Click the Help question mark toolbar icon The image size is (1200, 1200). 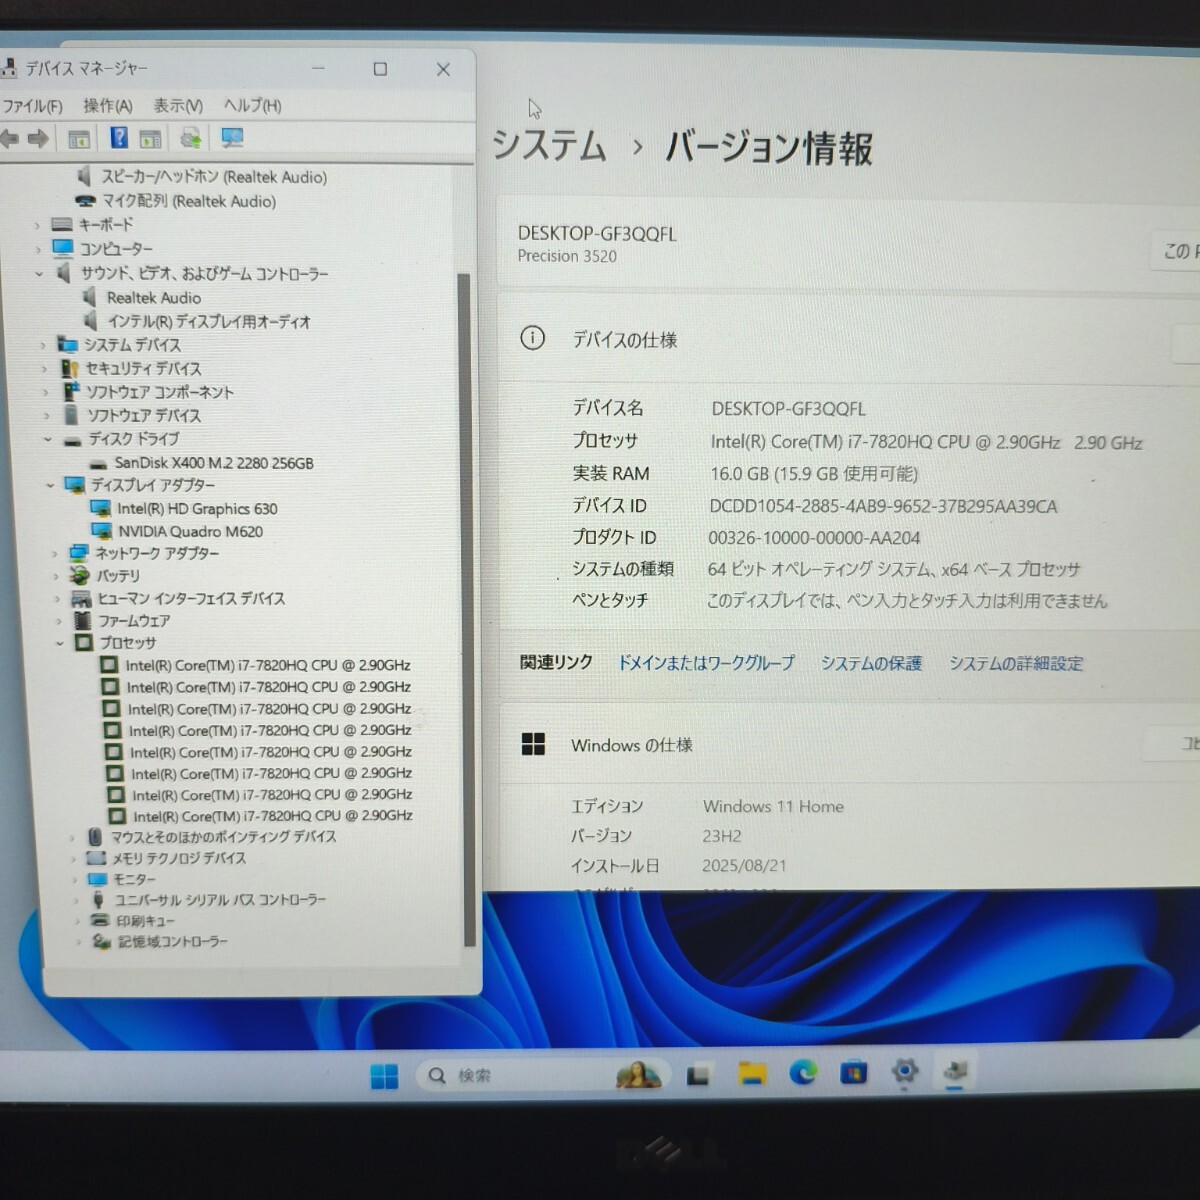119,138
